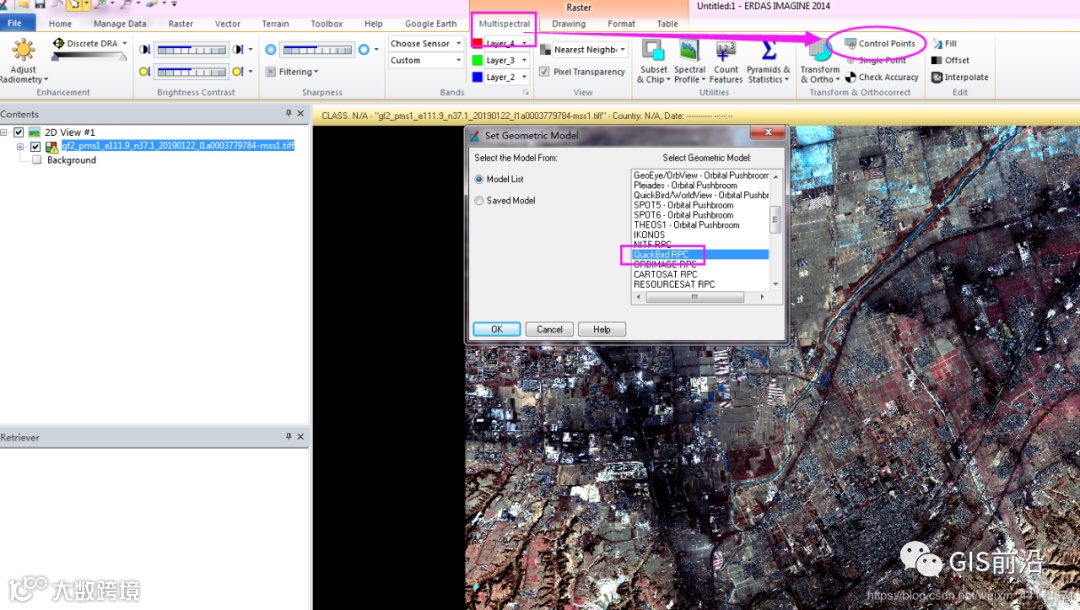
Task: Select RESOURCESAT RPC in the model list
Action: [x=700, y=284]
